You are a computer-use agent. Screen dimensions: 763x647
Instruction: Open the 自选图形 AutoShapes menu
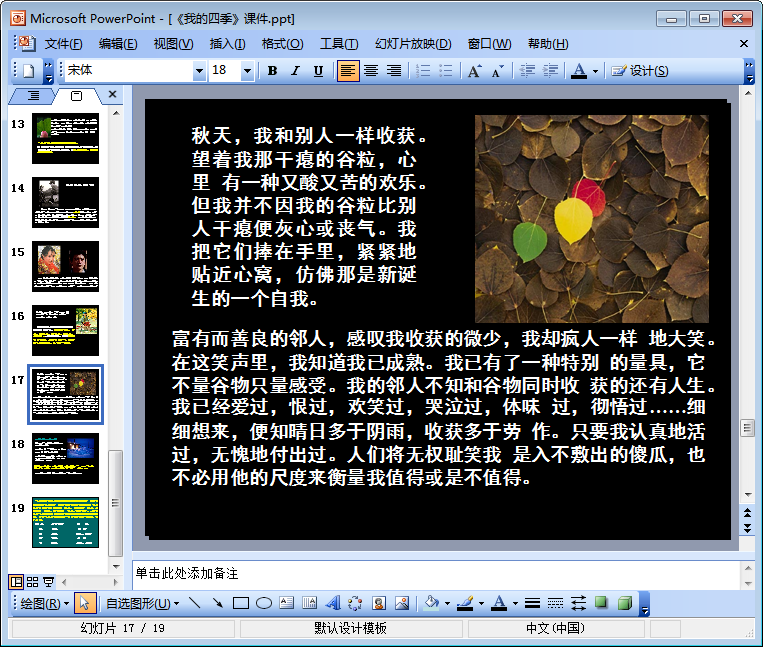click(x=142, y=603)
